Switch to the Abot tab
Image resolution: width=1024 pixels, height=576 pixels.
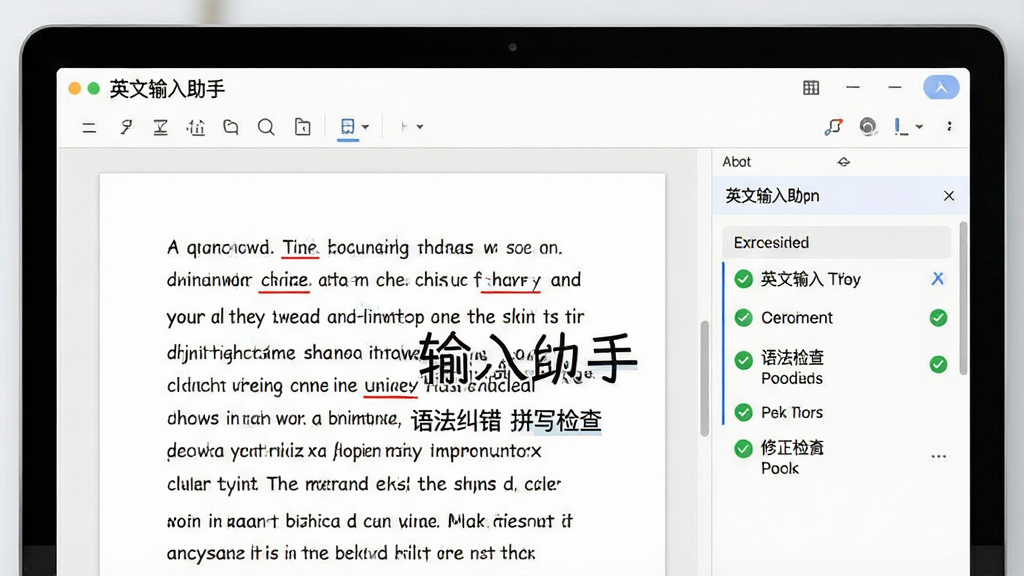[737, 162]
